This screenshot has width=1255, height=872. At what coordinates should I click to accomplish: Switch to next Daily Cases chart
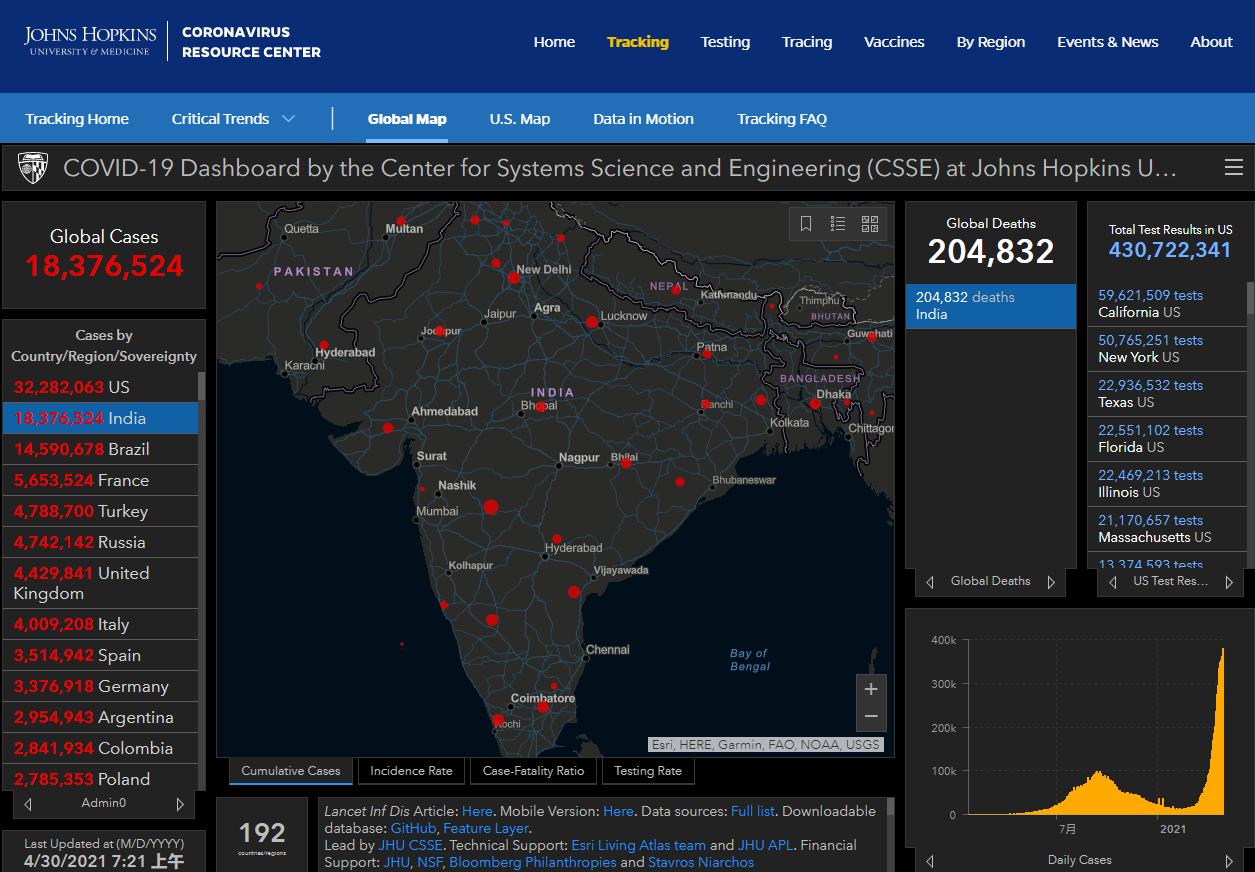[x=1229, y=861]
